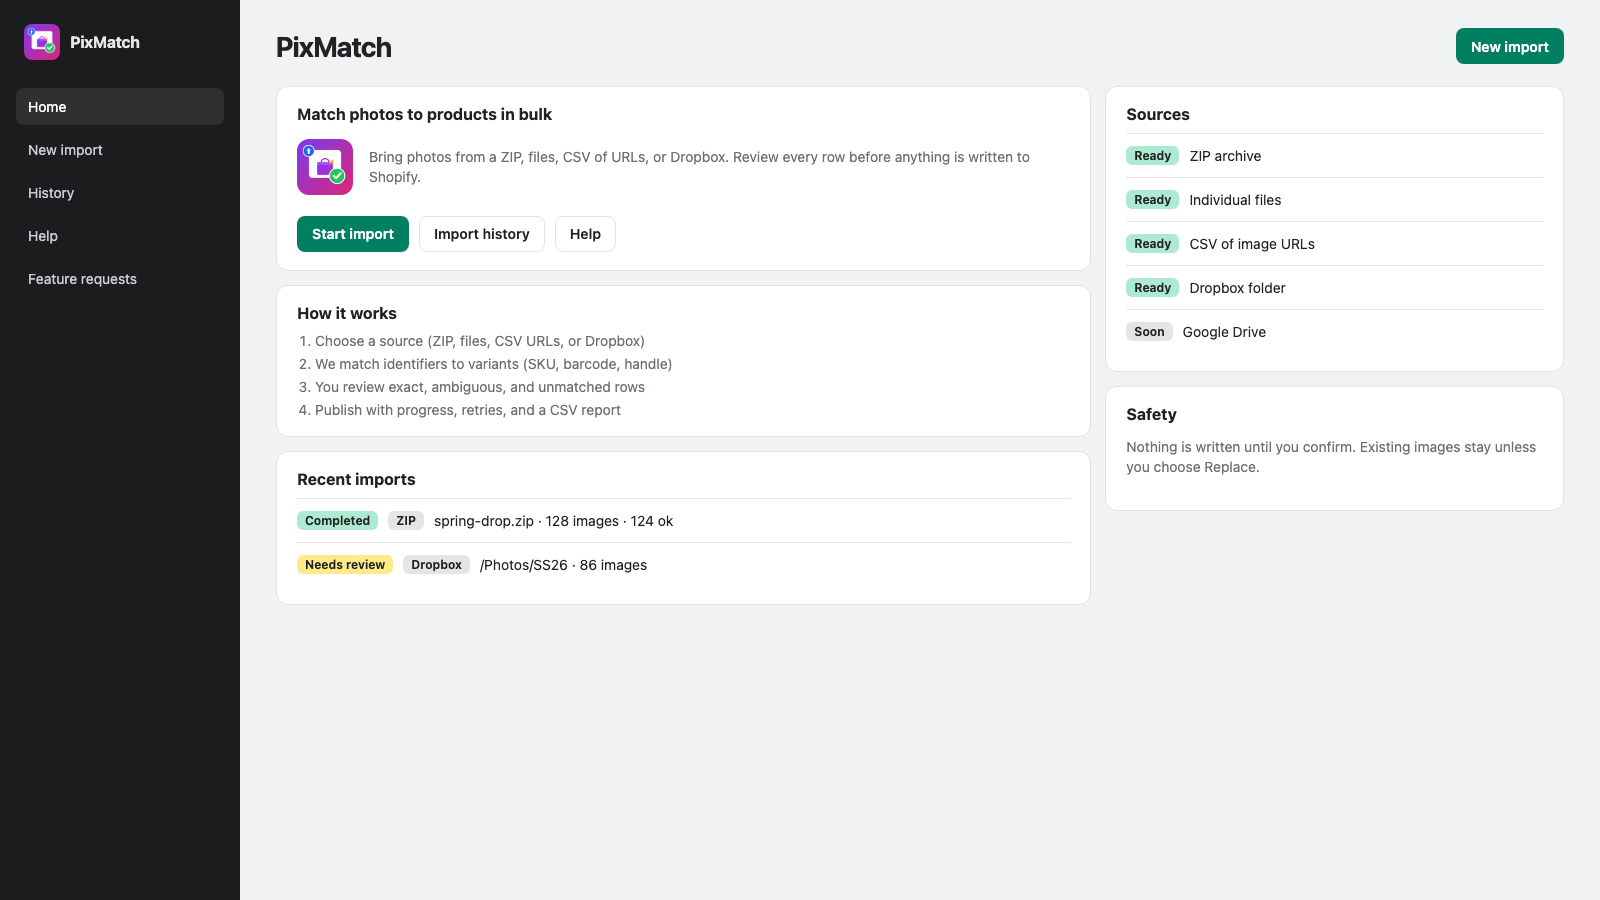Open the spring-drop.zip import row
The height and width of the screenshot is (900, 1600).
point(683,521)
